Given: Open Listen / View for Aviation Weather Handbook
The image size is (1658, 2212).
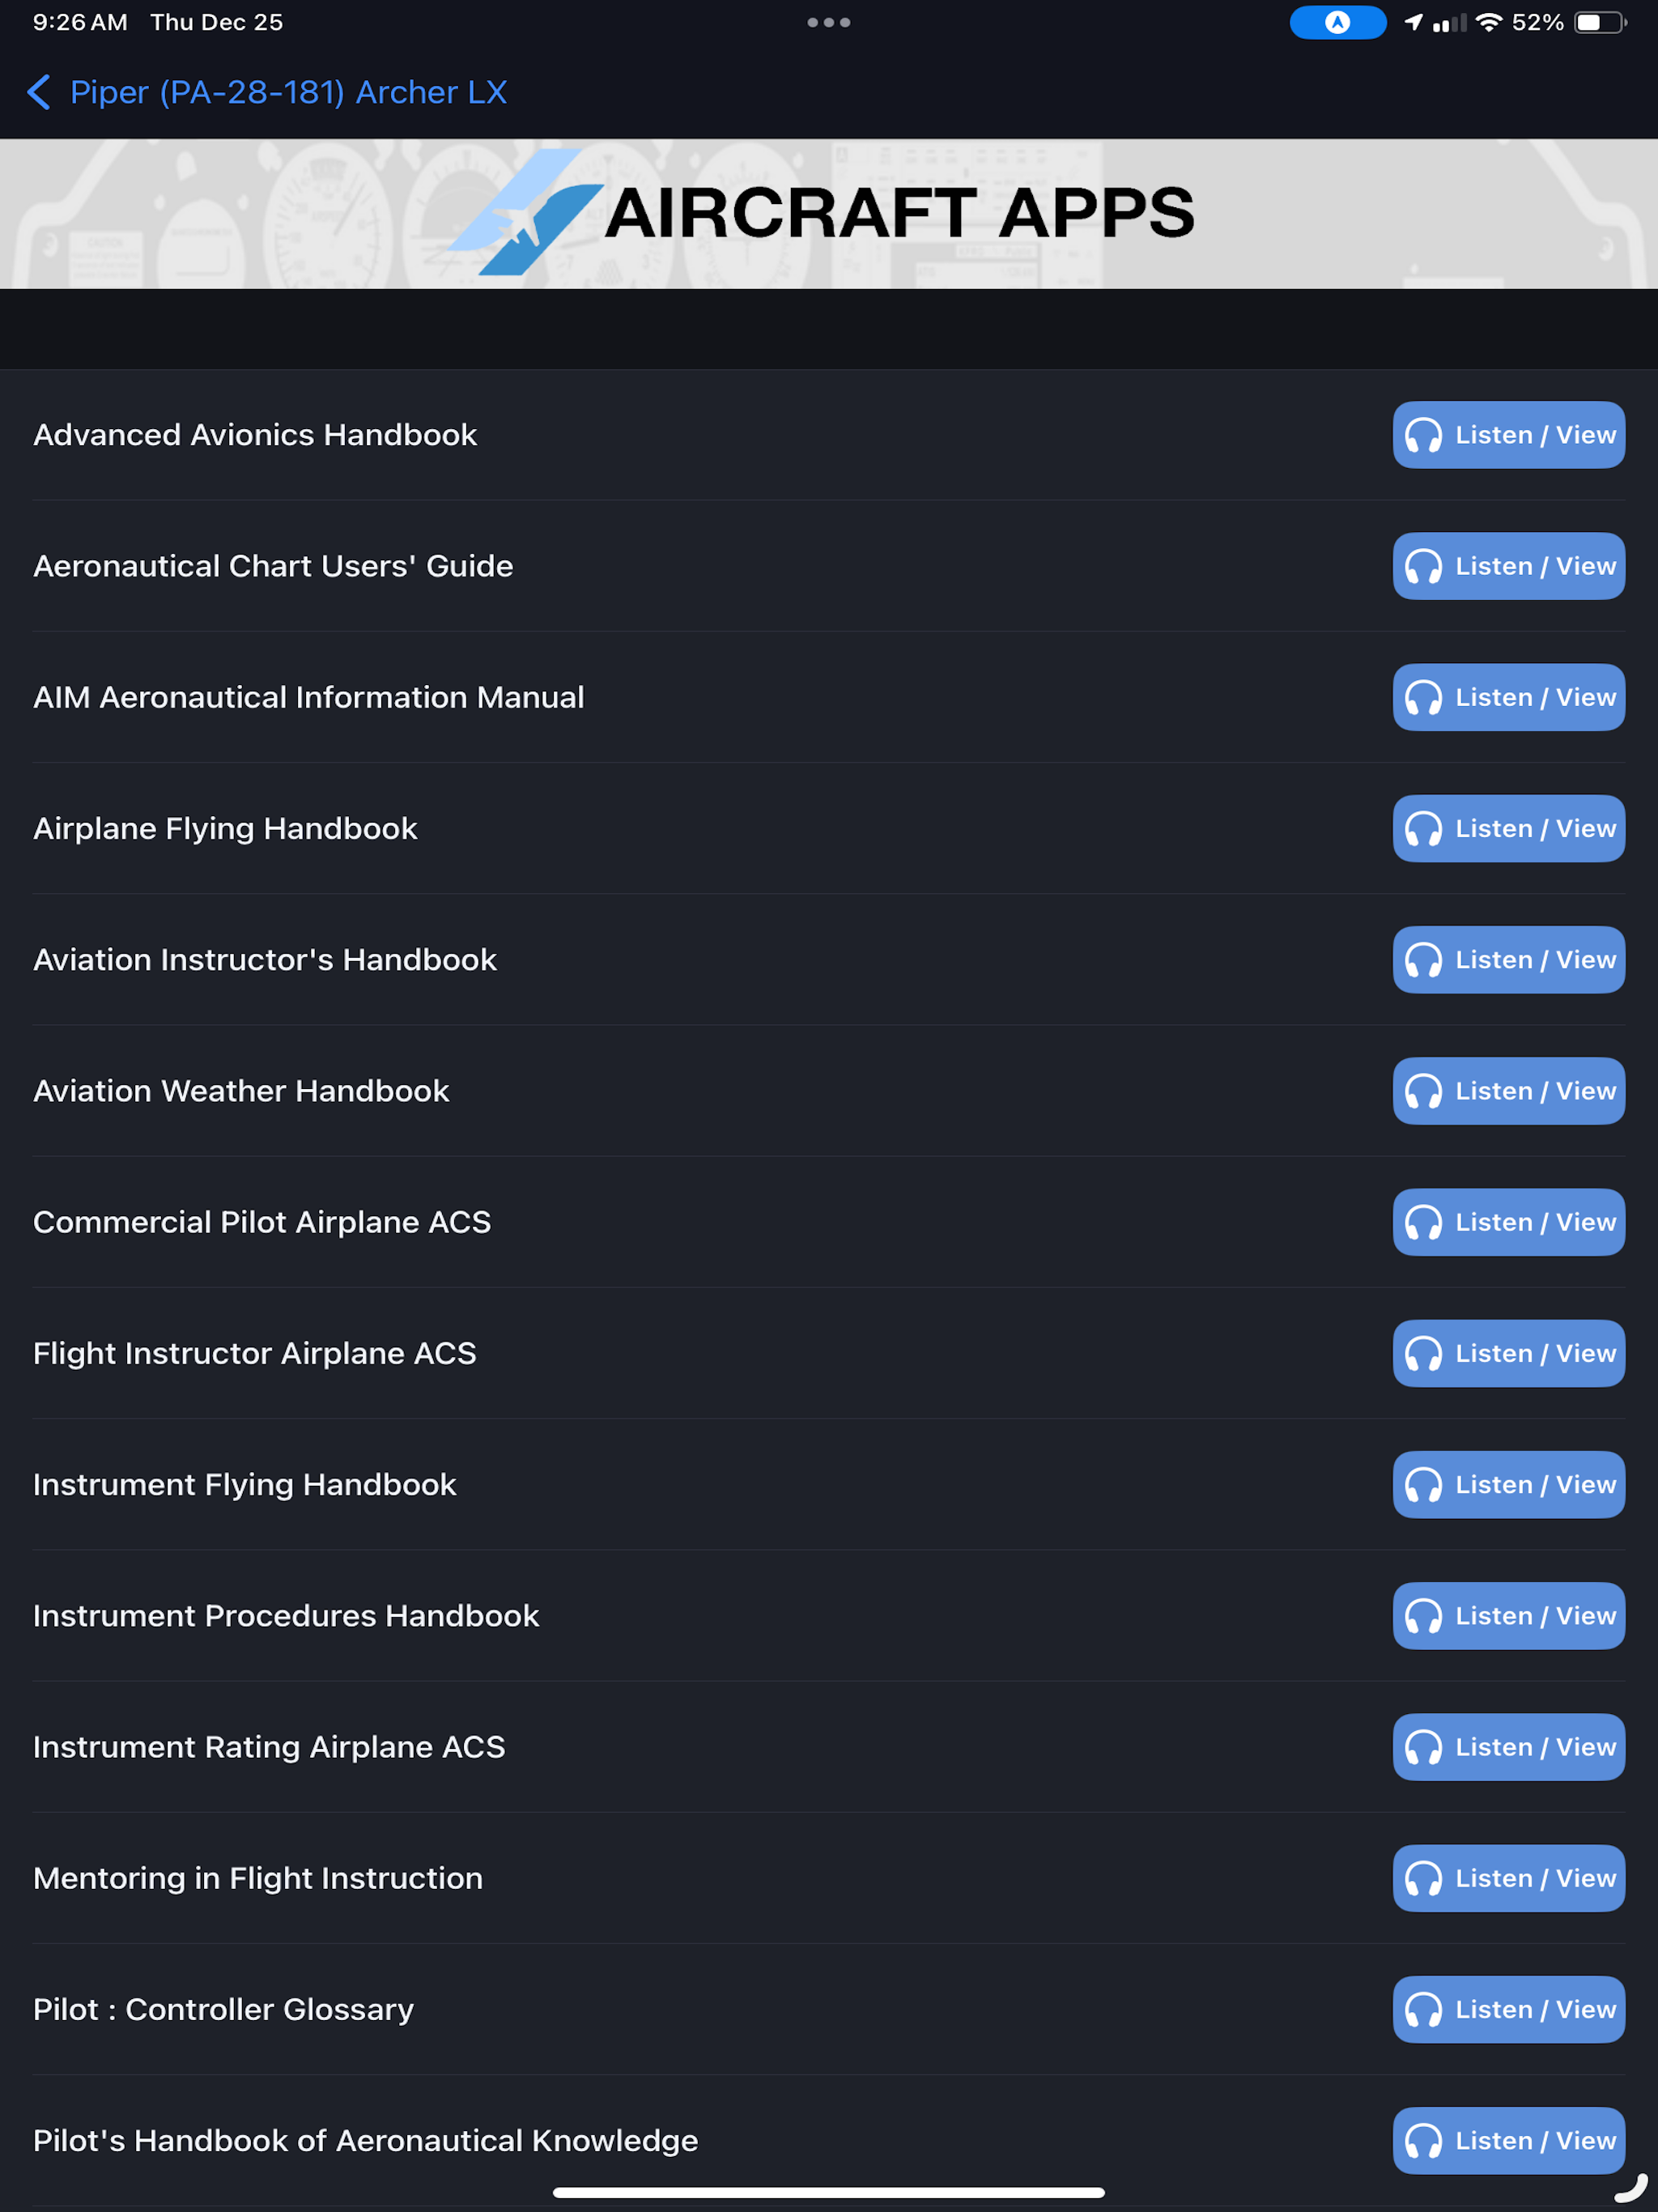Looking at the screenshot, I should [x=1508, y=1091].
